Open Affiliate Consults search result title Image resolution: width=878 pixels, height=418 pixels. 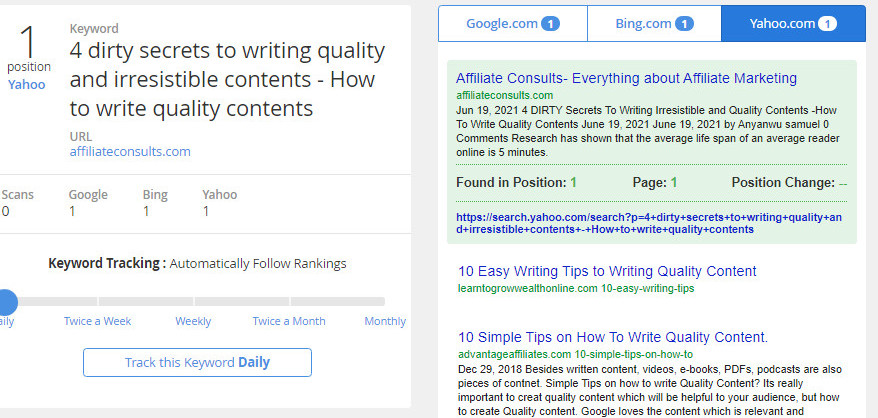point(626,78)
